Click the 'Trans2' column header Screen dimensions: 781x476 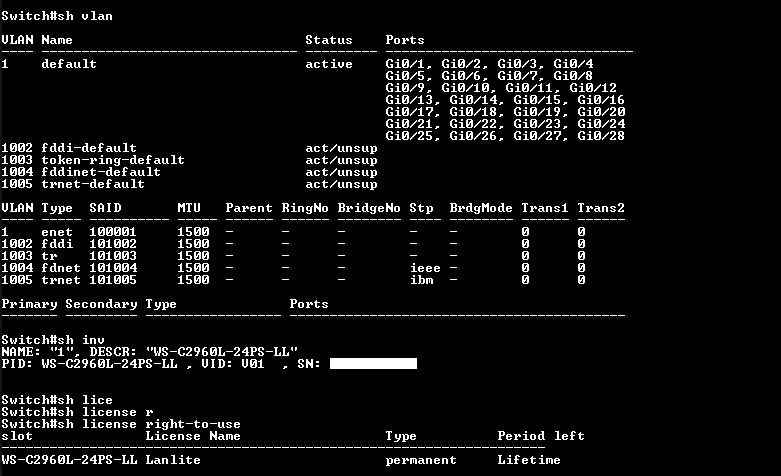click(x=601, y=208)
